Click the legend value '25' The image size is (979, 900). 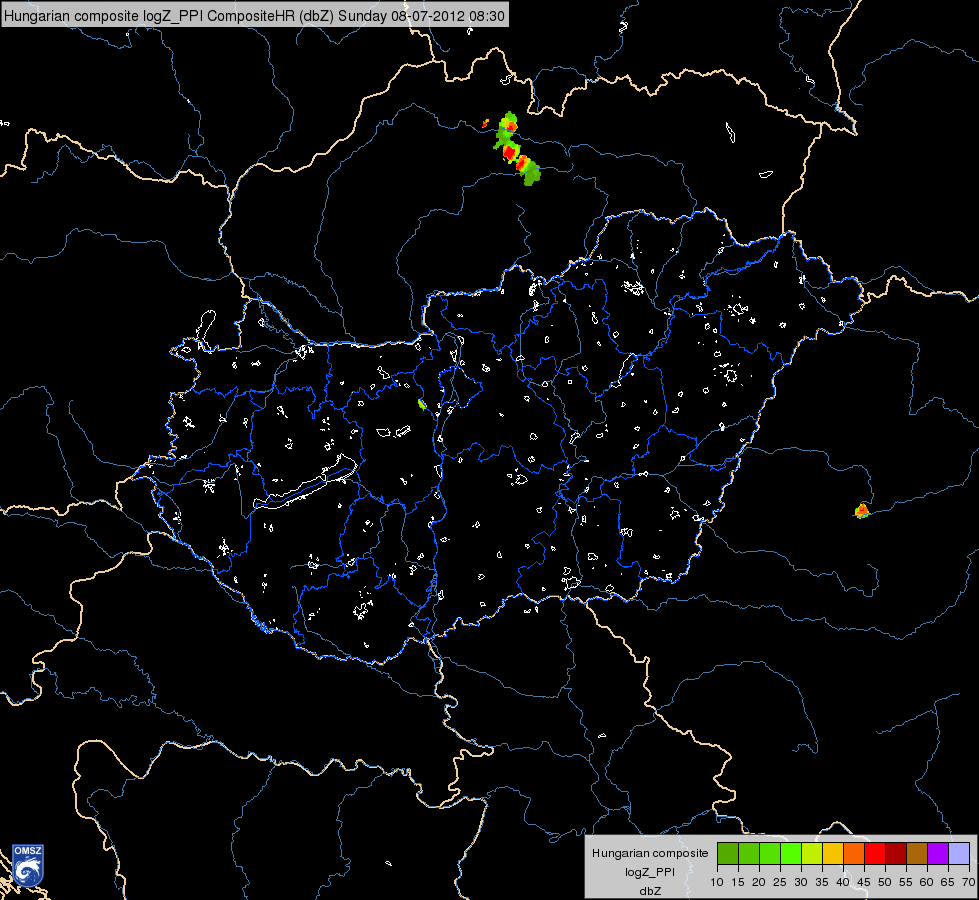click(x=780, y=882)
